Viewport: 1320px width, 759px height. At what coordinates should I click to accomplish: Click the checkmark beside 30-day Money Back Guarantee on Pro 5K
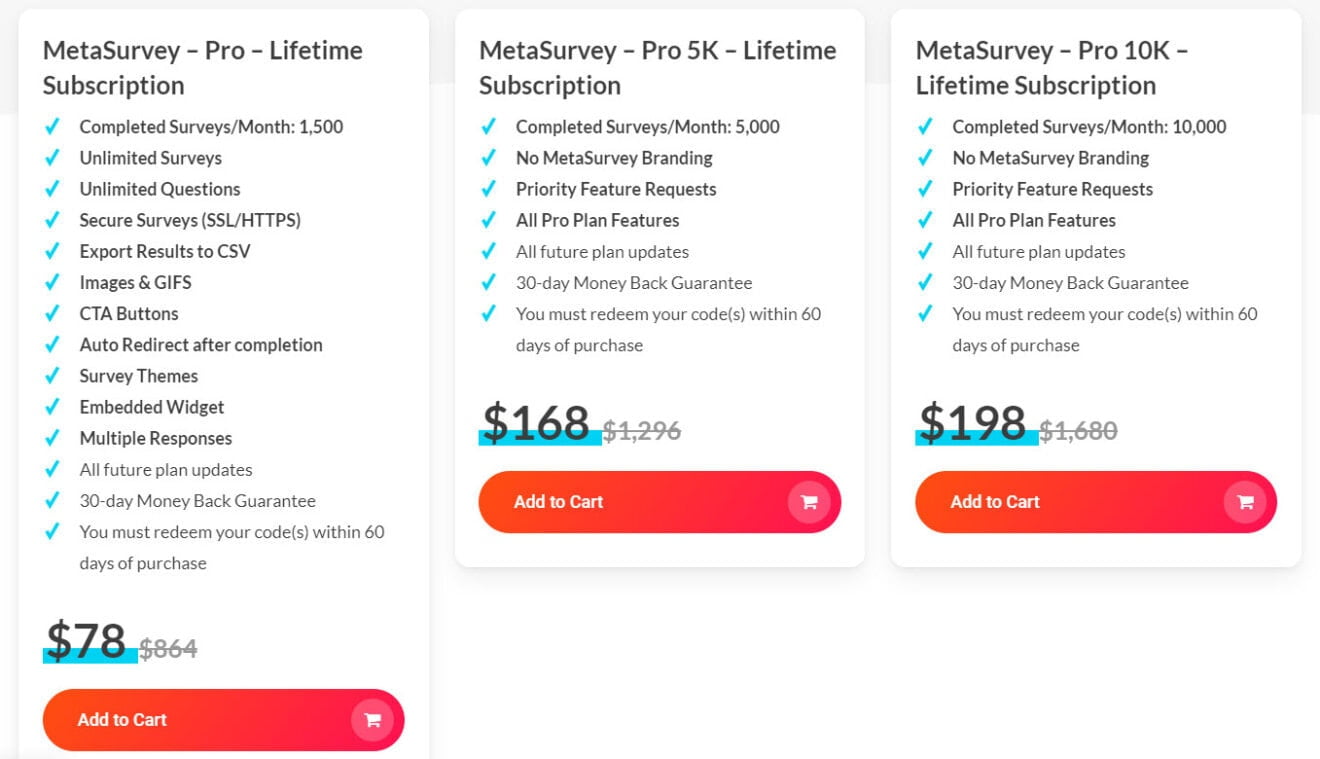pyautogui.click(x=489, y=283)
